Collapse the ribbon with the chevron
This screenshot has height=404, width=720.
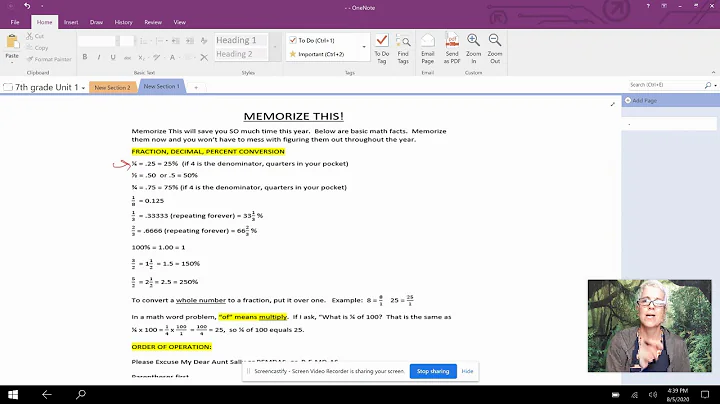[713, 72]
